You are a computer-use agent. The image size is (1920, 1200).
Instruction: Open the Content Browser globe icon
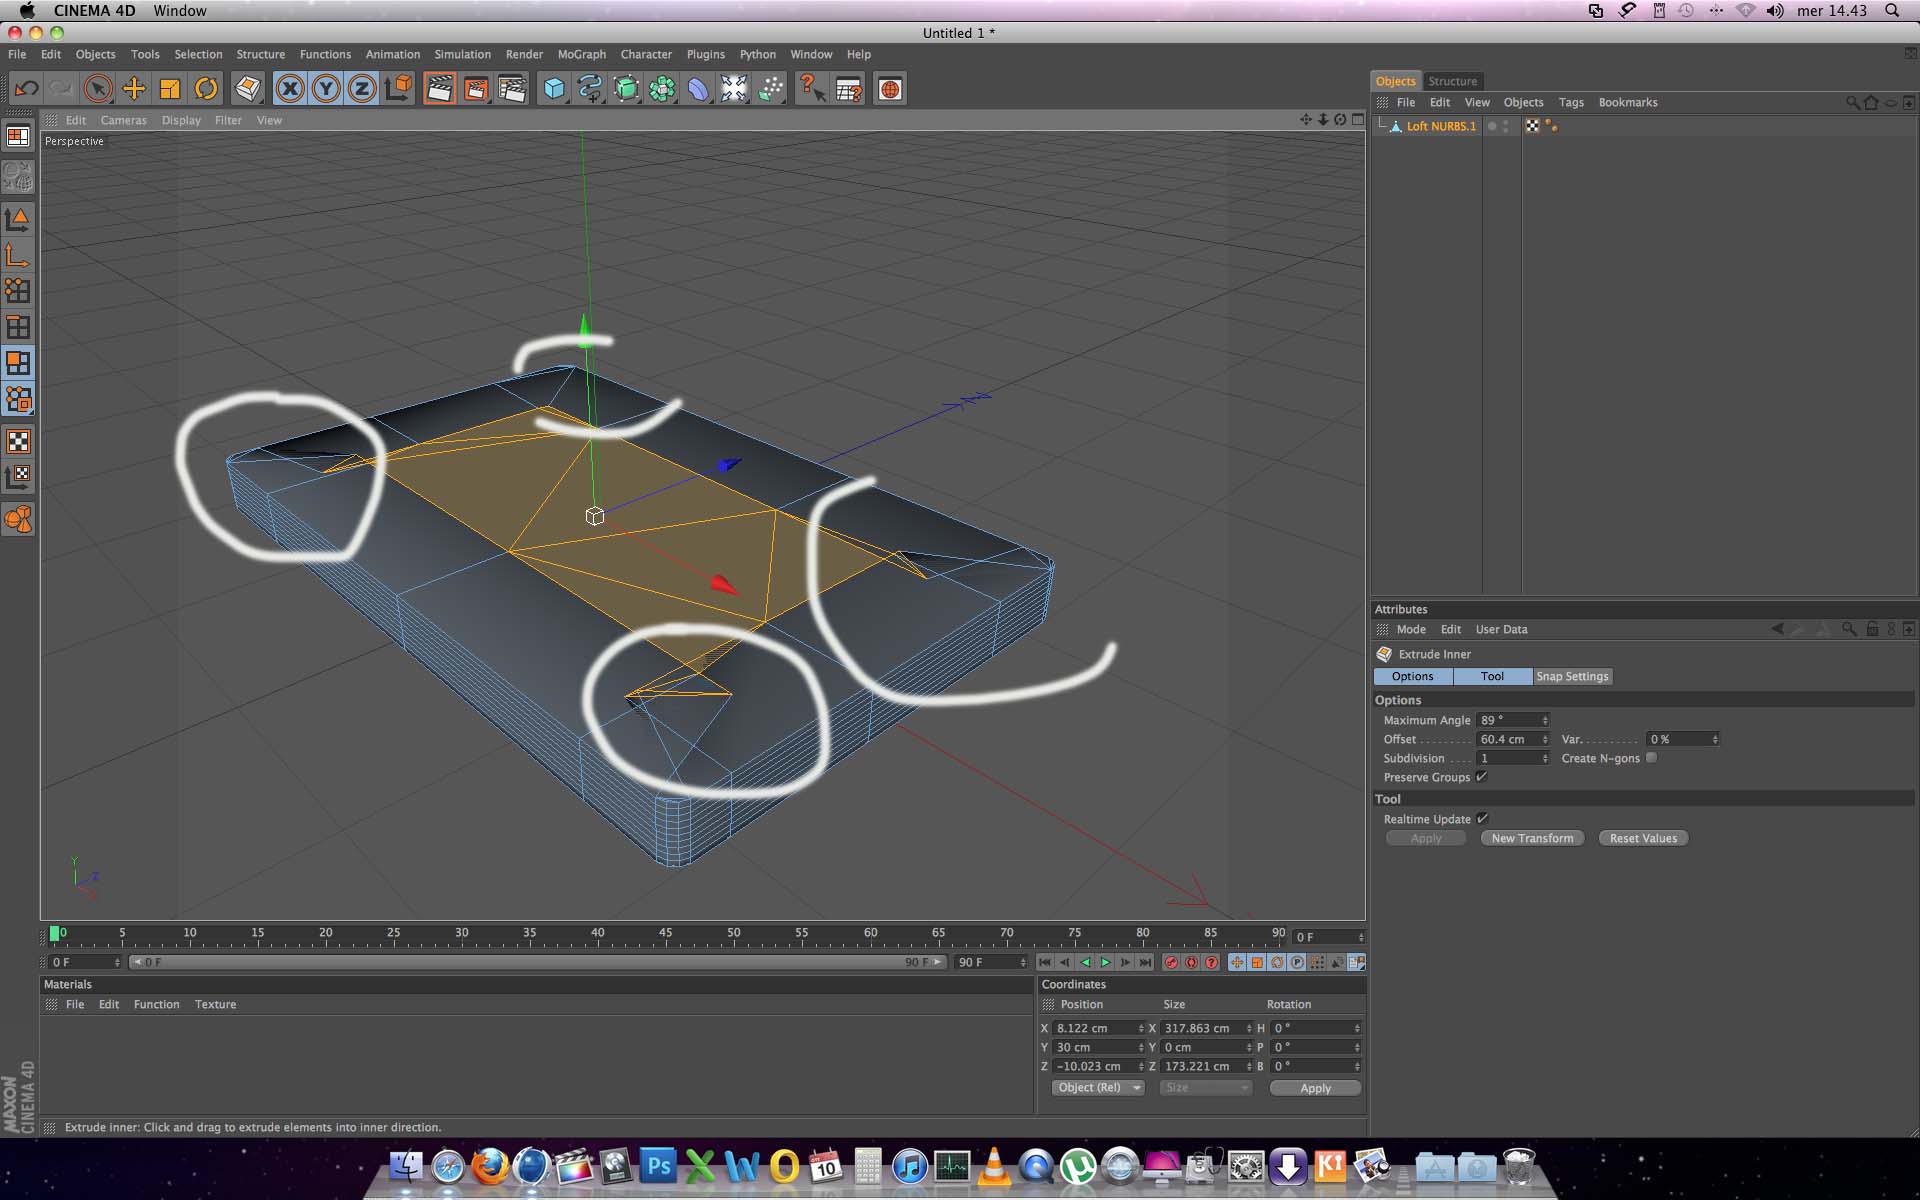(x=890, y=89)
